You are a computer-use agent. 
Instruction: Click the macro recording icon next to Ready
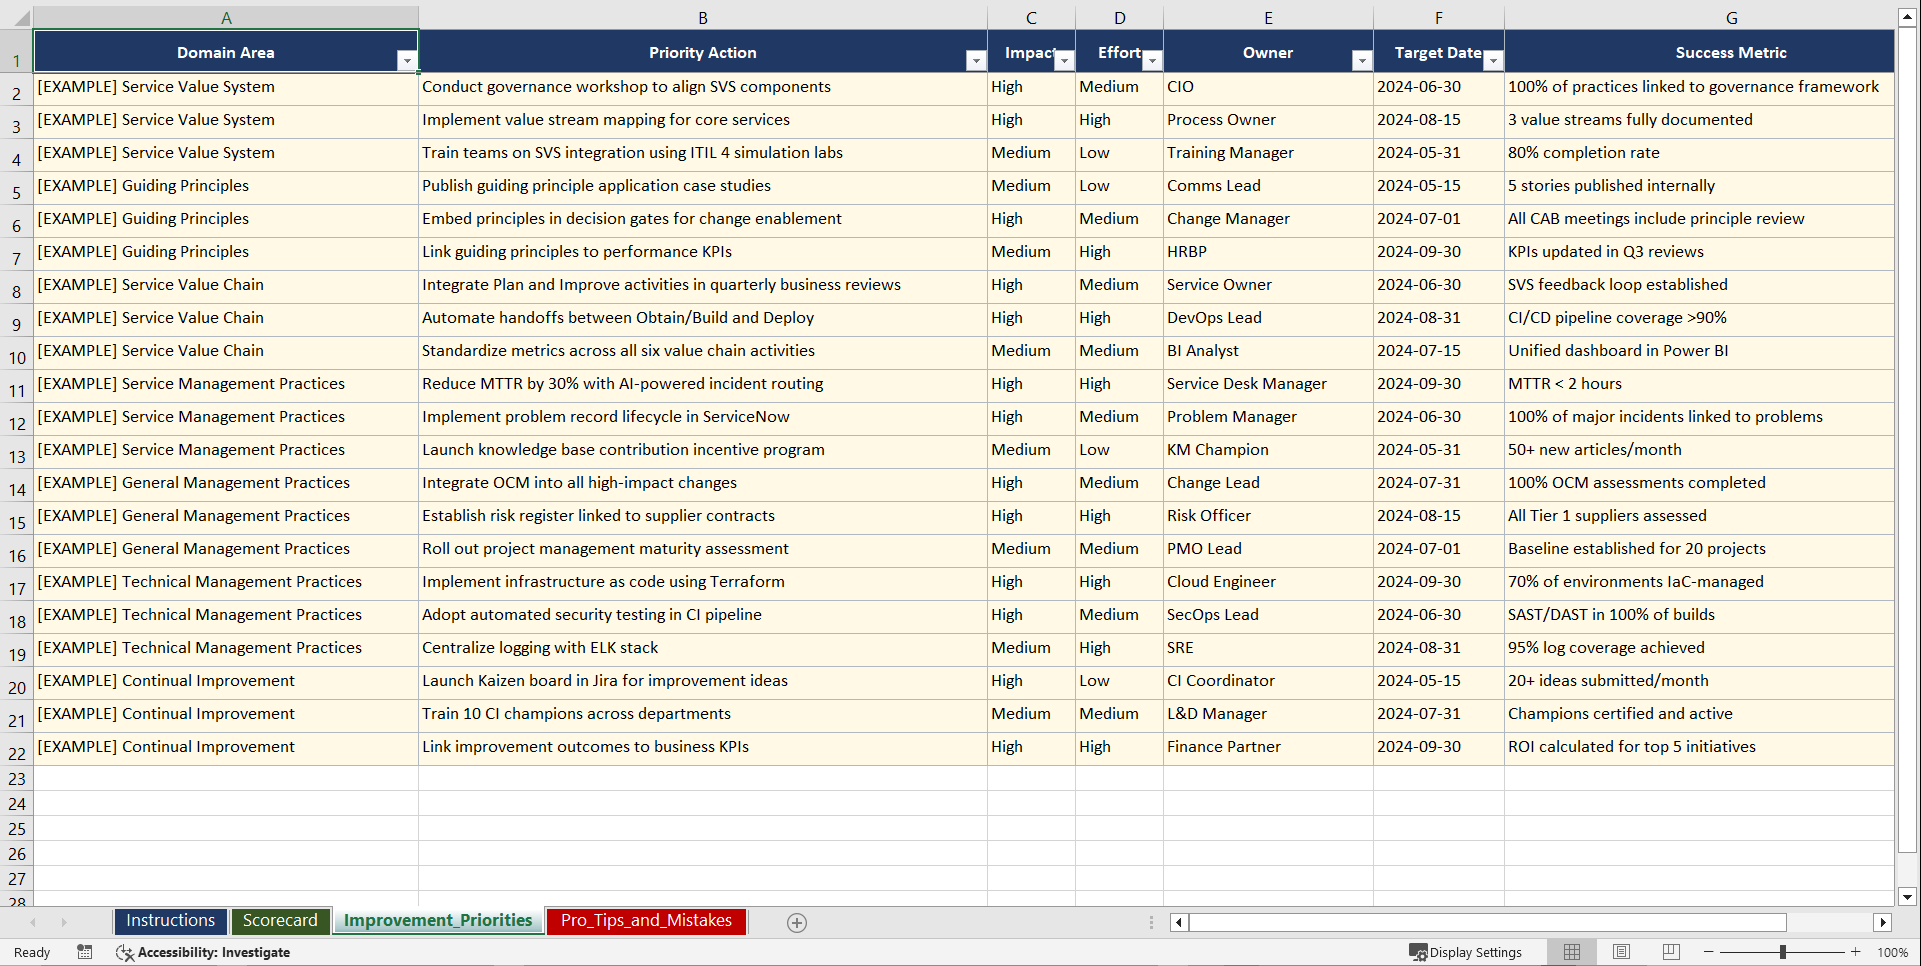pos(85,952)
